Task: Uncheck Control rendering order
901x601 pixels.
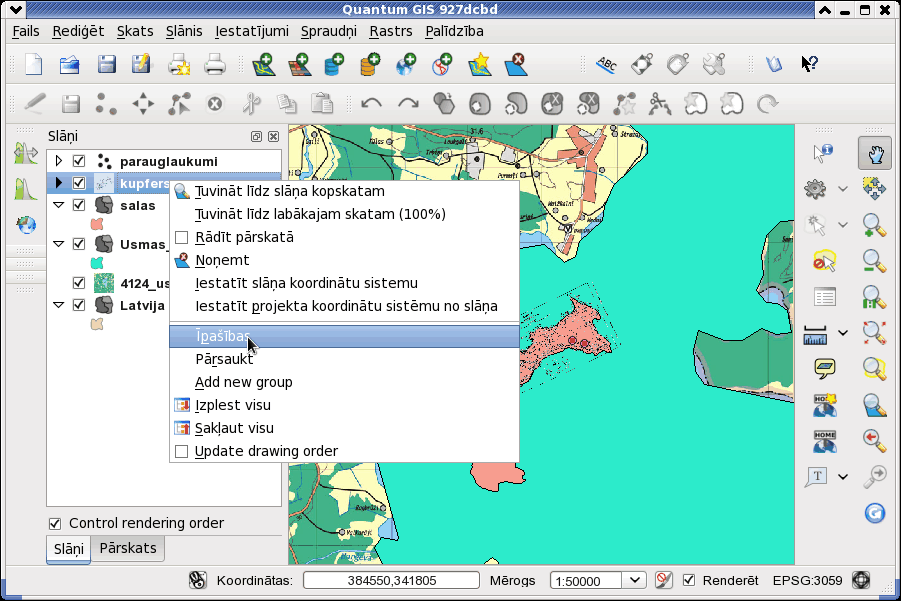Action: 55,523
